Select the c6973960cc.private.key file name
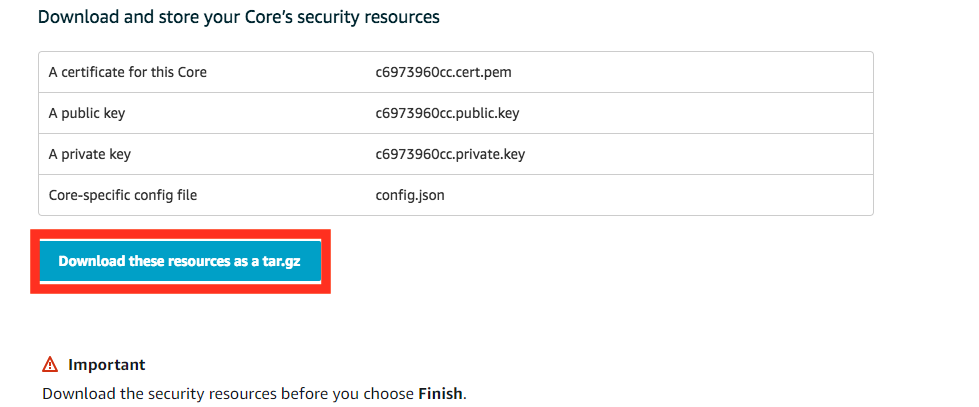Screen dimensions: 979x407 450,154
